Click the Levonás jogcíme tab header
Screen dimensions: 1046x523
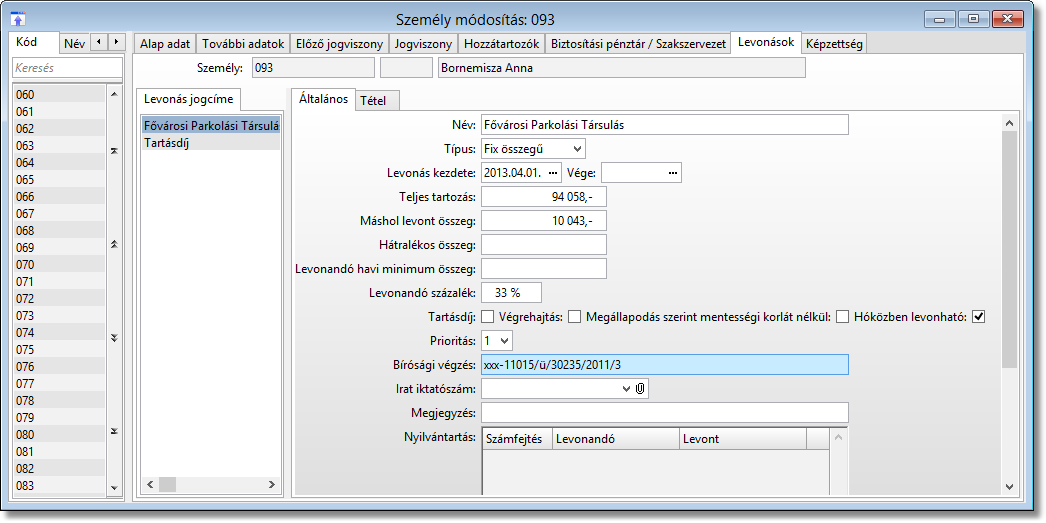tap(189, 99)
